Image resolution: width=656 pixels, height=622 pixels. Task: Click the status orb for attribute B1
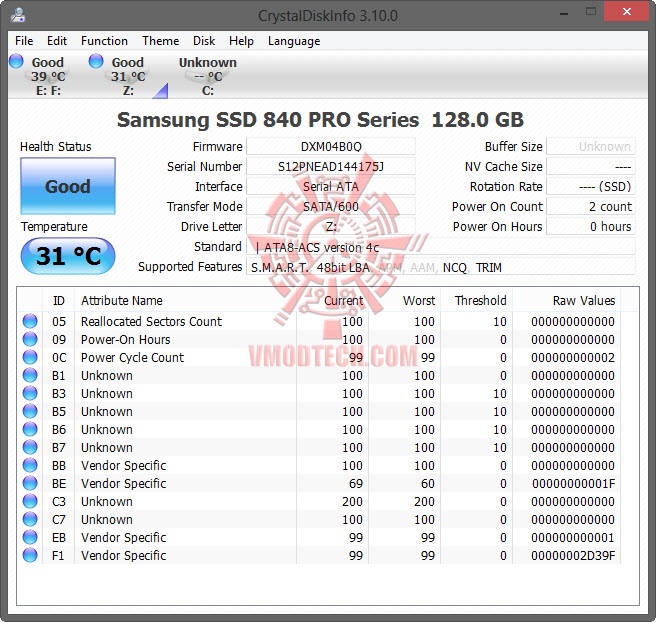pyautogui.click(x=30, y=375)
